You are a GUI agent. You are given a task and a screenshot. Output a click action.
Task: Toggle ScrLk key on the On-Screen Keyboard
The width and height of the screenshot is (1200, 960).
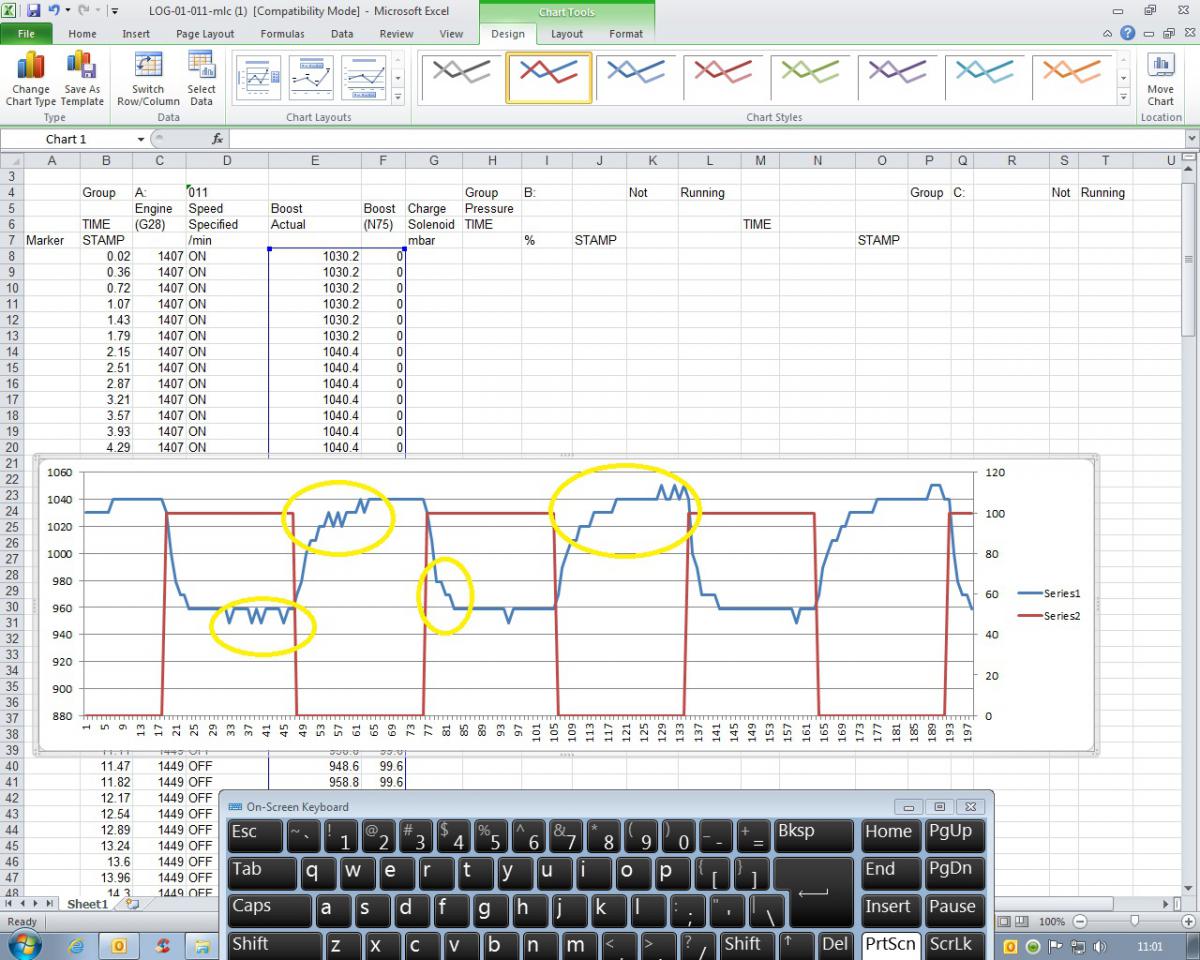[950, 944]
